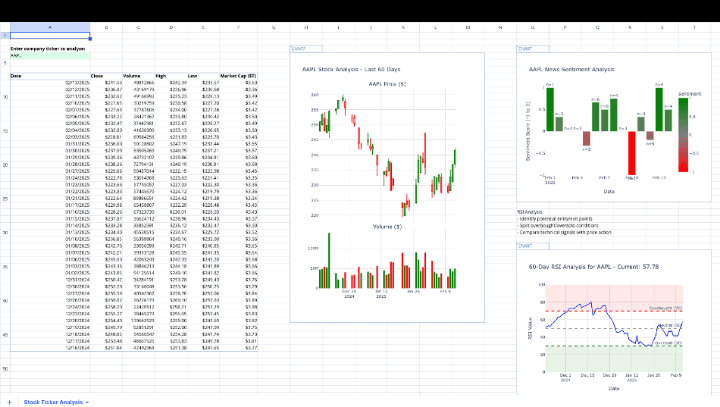Click the last date cell 12/16/2024
Image resolution: width=720 pixels, height=407 pixels.
[x=50, y=348]
